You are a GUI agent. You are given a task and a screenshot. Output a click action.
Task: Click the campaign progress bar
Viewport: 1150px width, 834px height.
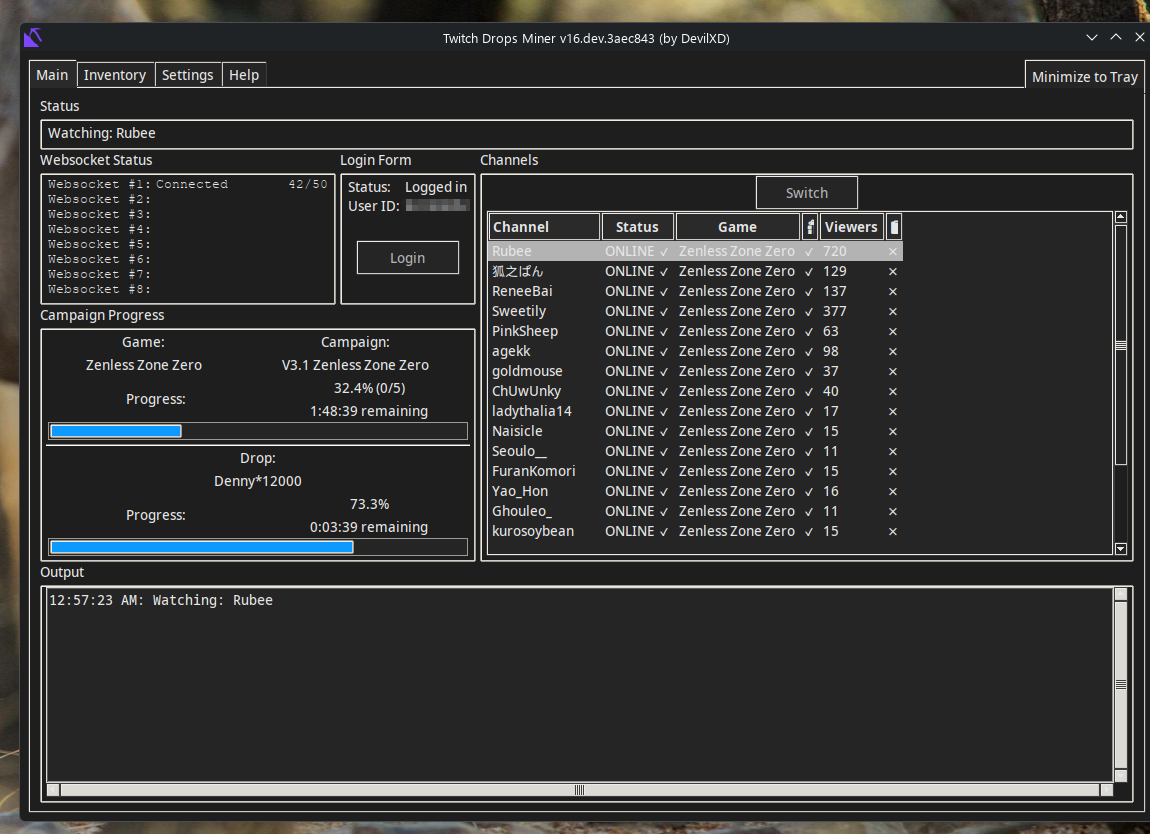[258, 431]
